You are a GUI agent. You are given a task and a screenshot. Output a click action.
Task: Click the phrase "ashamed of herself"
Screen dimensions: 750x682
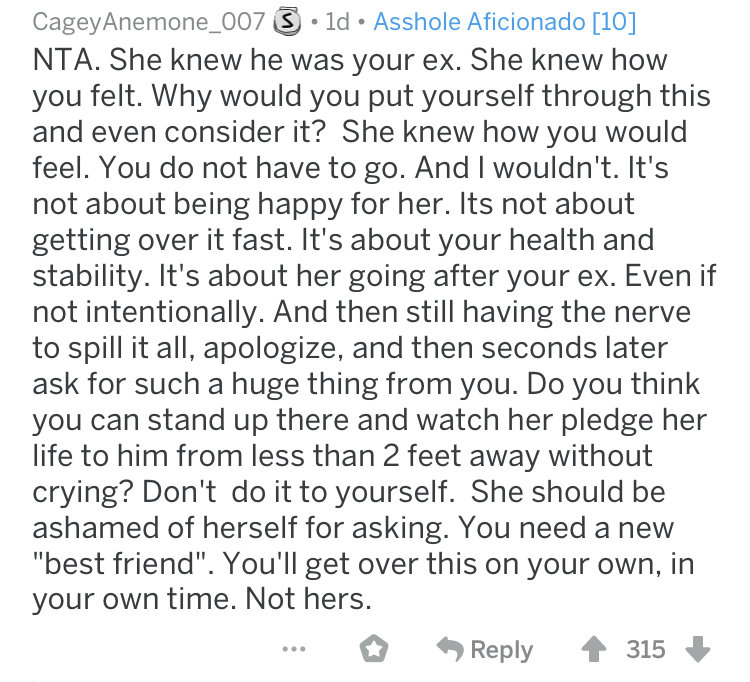165,527
